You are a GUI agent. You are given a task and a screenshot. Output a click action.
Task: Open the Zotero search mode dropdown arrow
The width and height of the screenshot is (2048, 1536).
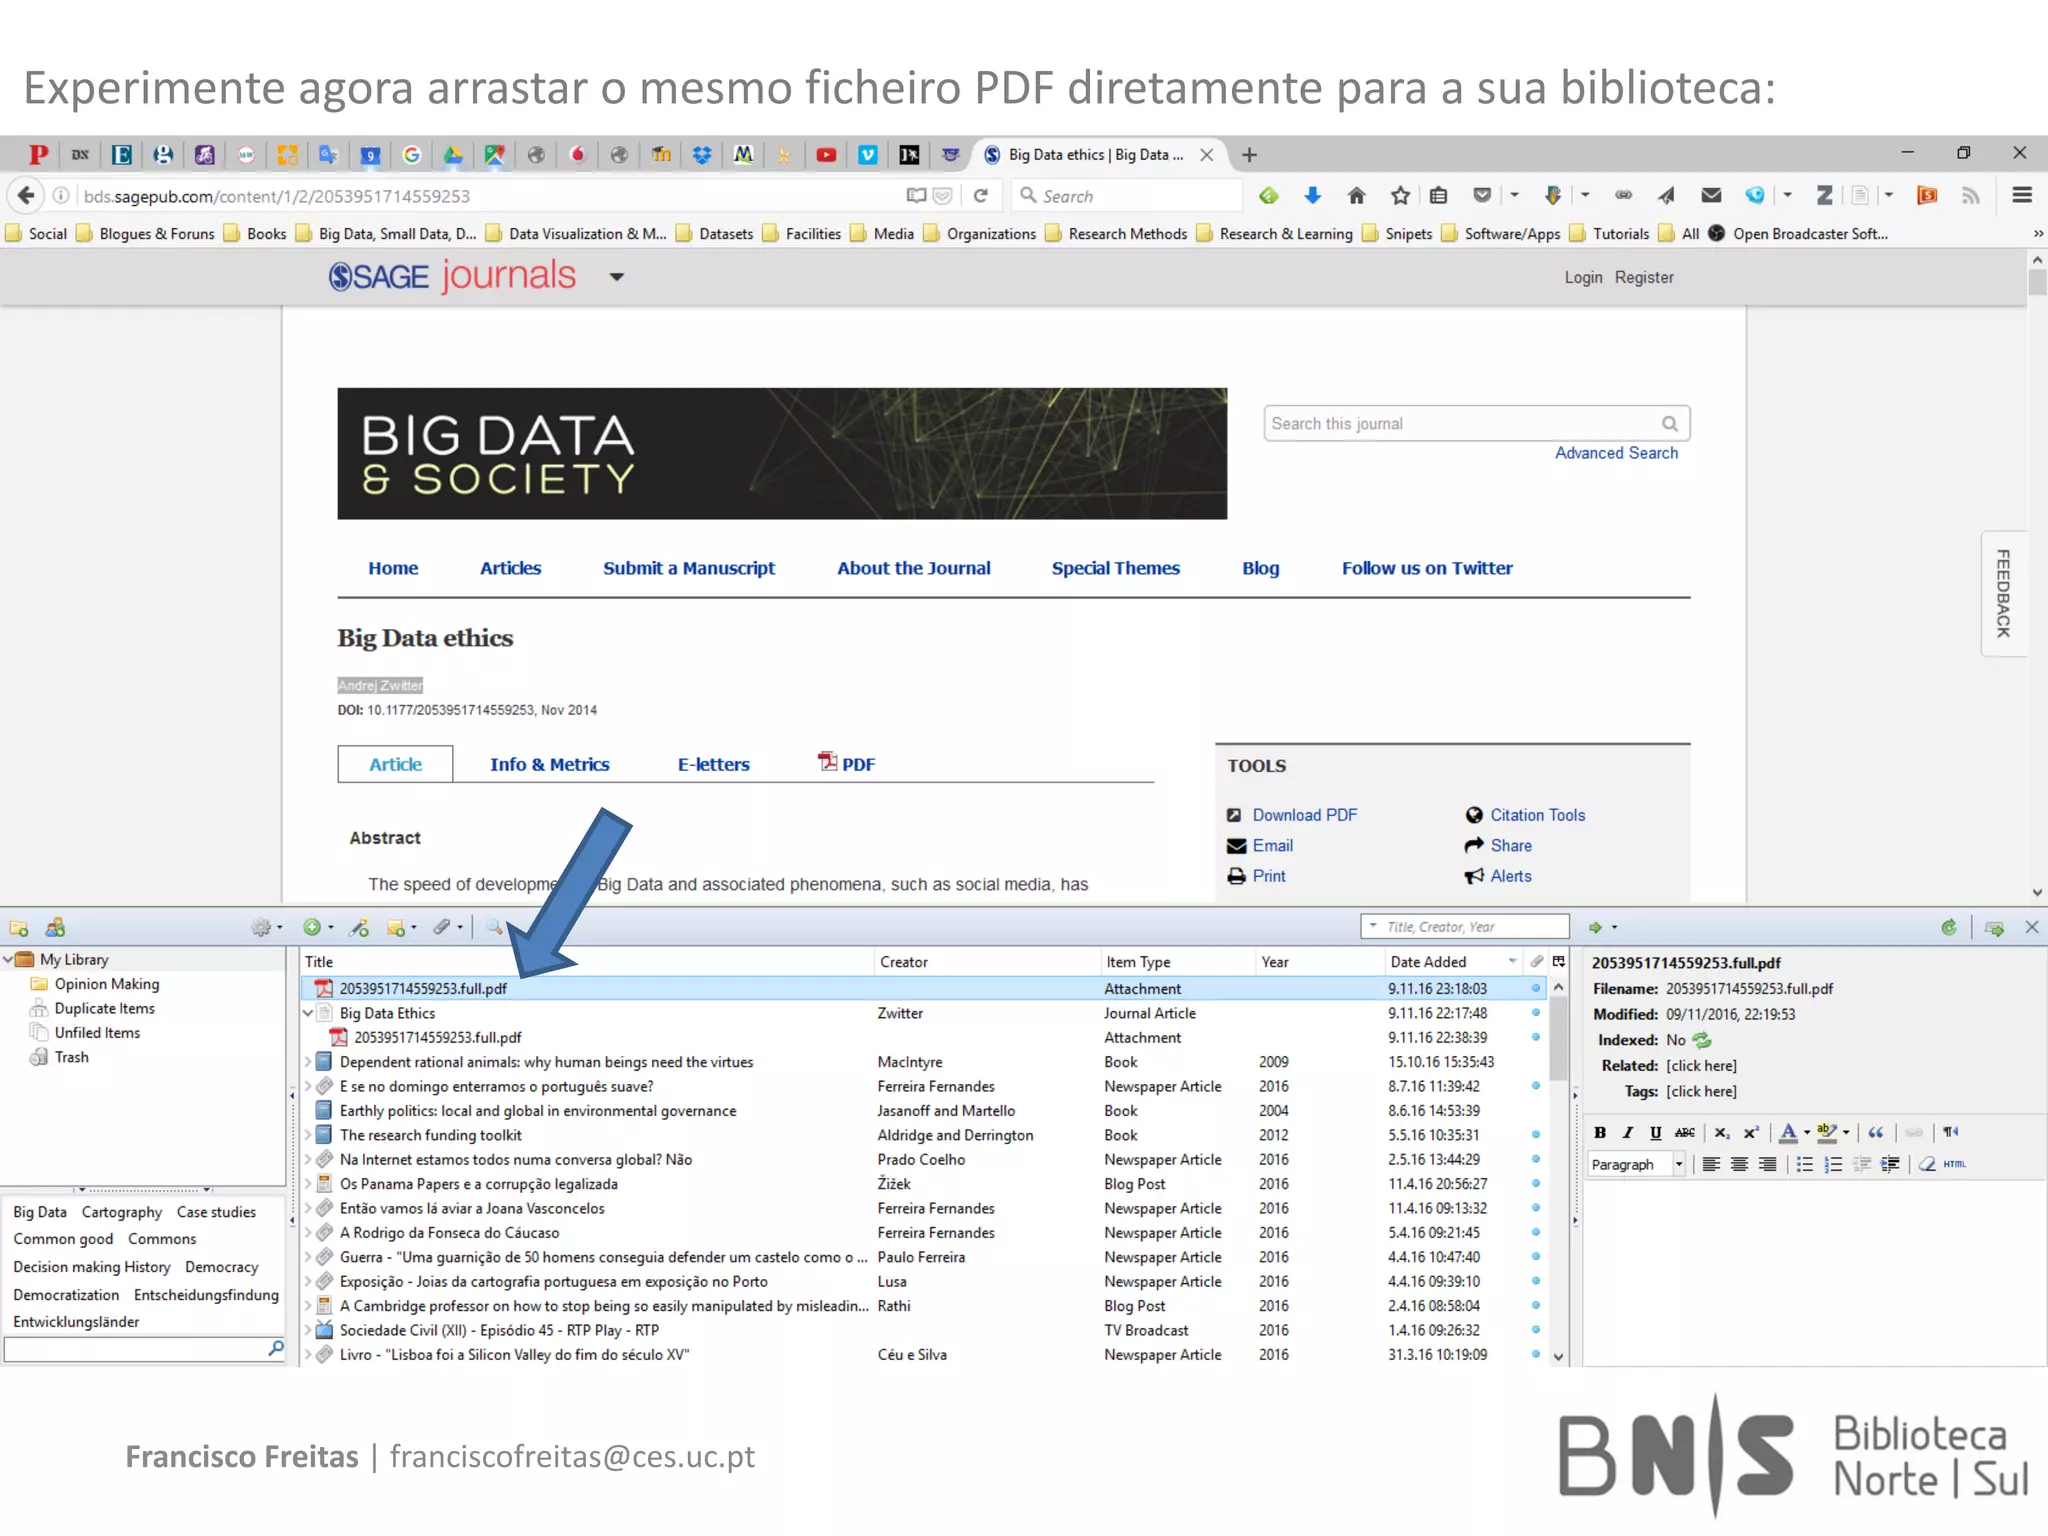pos(1373,927)
